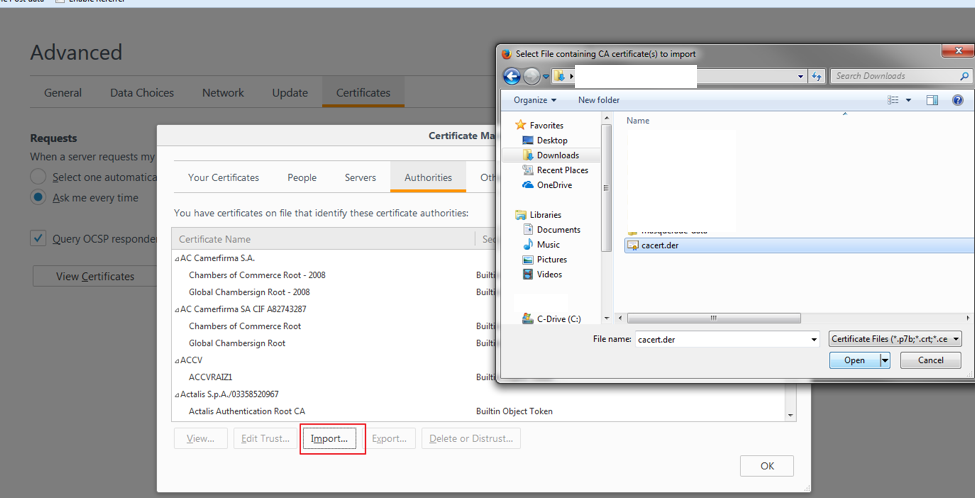Create a New folder

[x=599, y=99]
